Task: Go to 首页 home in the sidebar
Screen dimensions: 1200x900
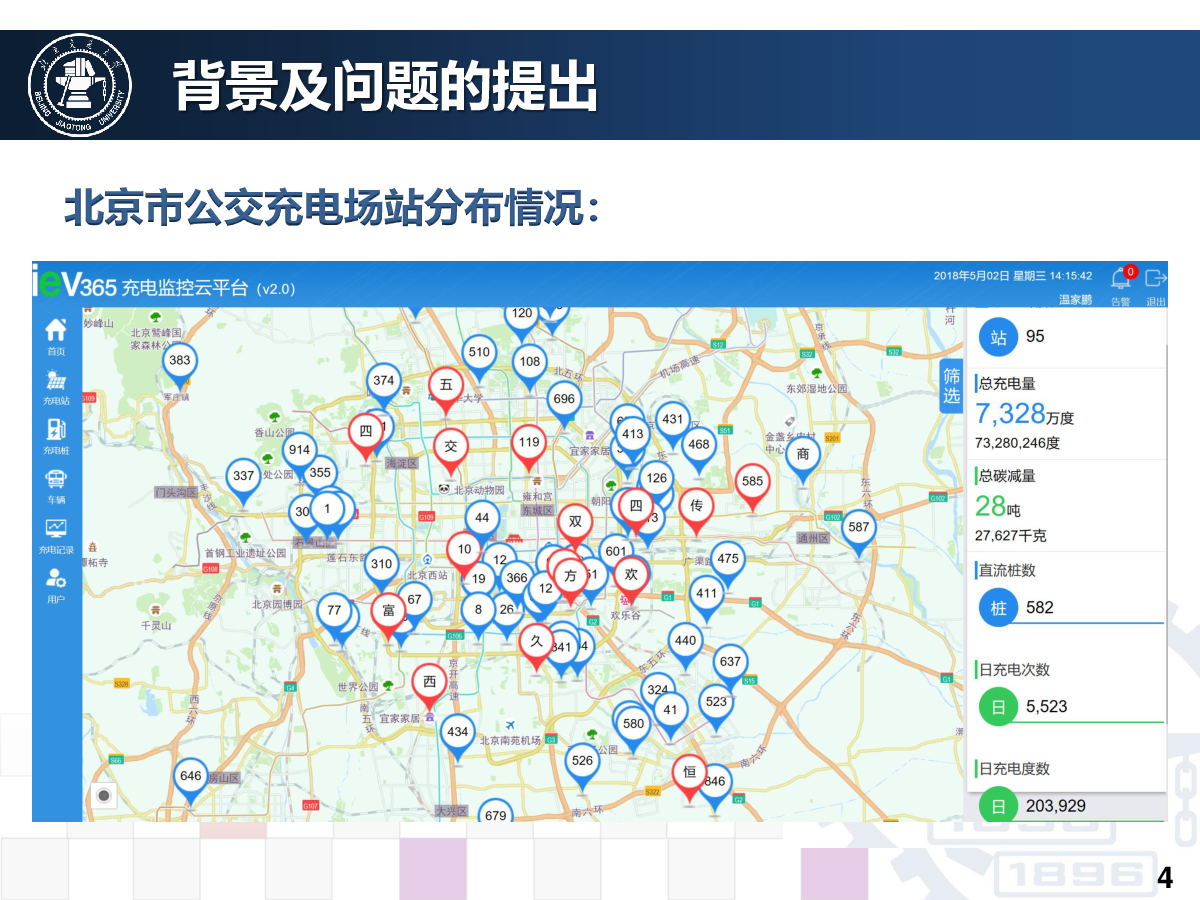Action: pyautogui.click(x=56, y=336)
